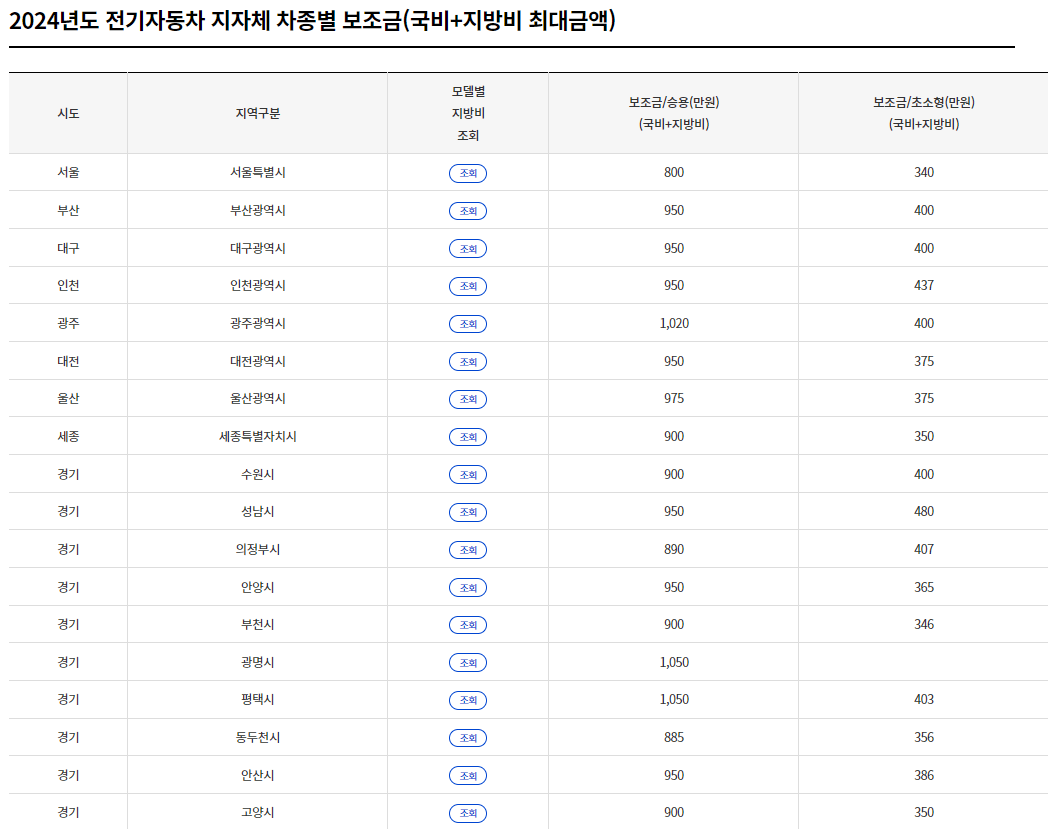Click 조회 button for 인천광역시
This screenshot has height=829, width=1052.
click(467, 286)
